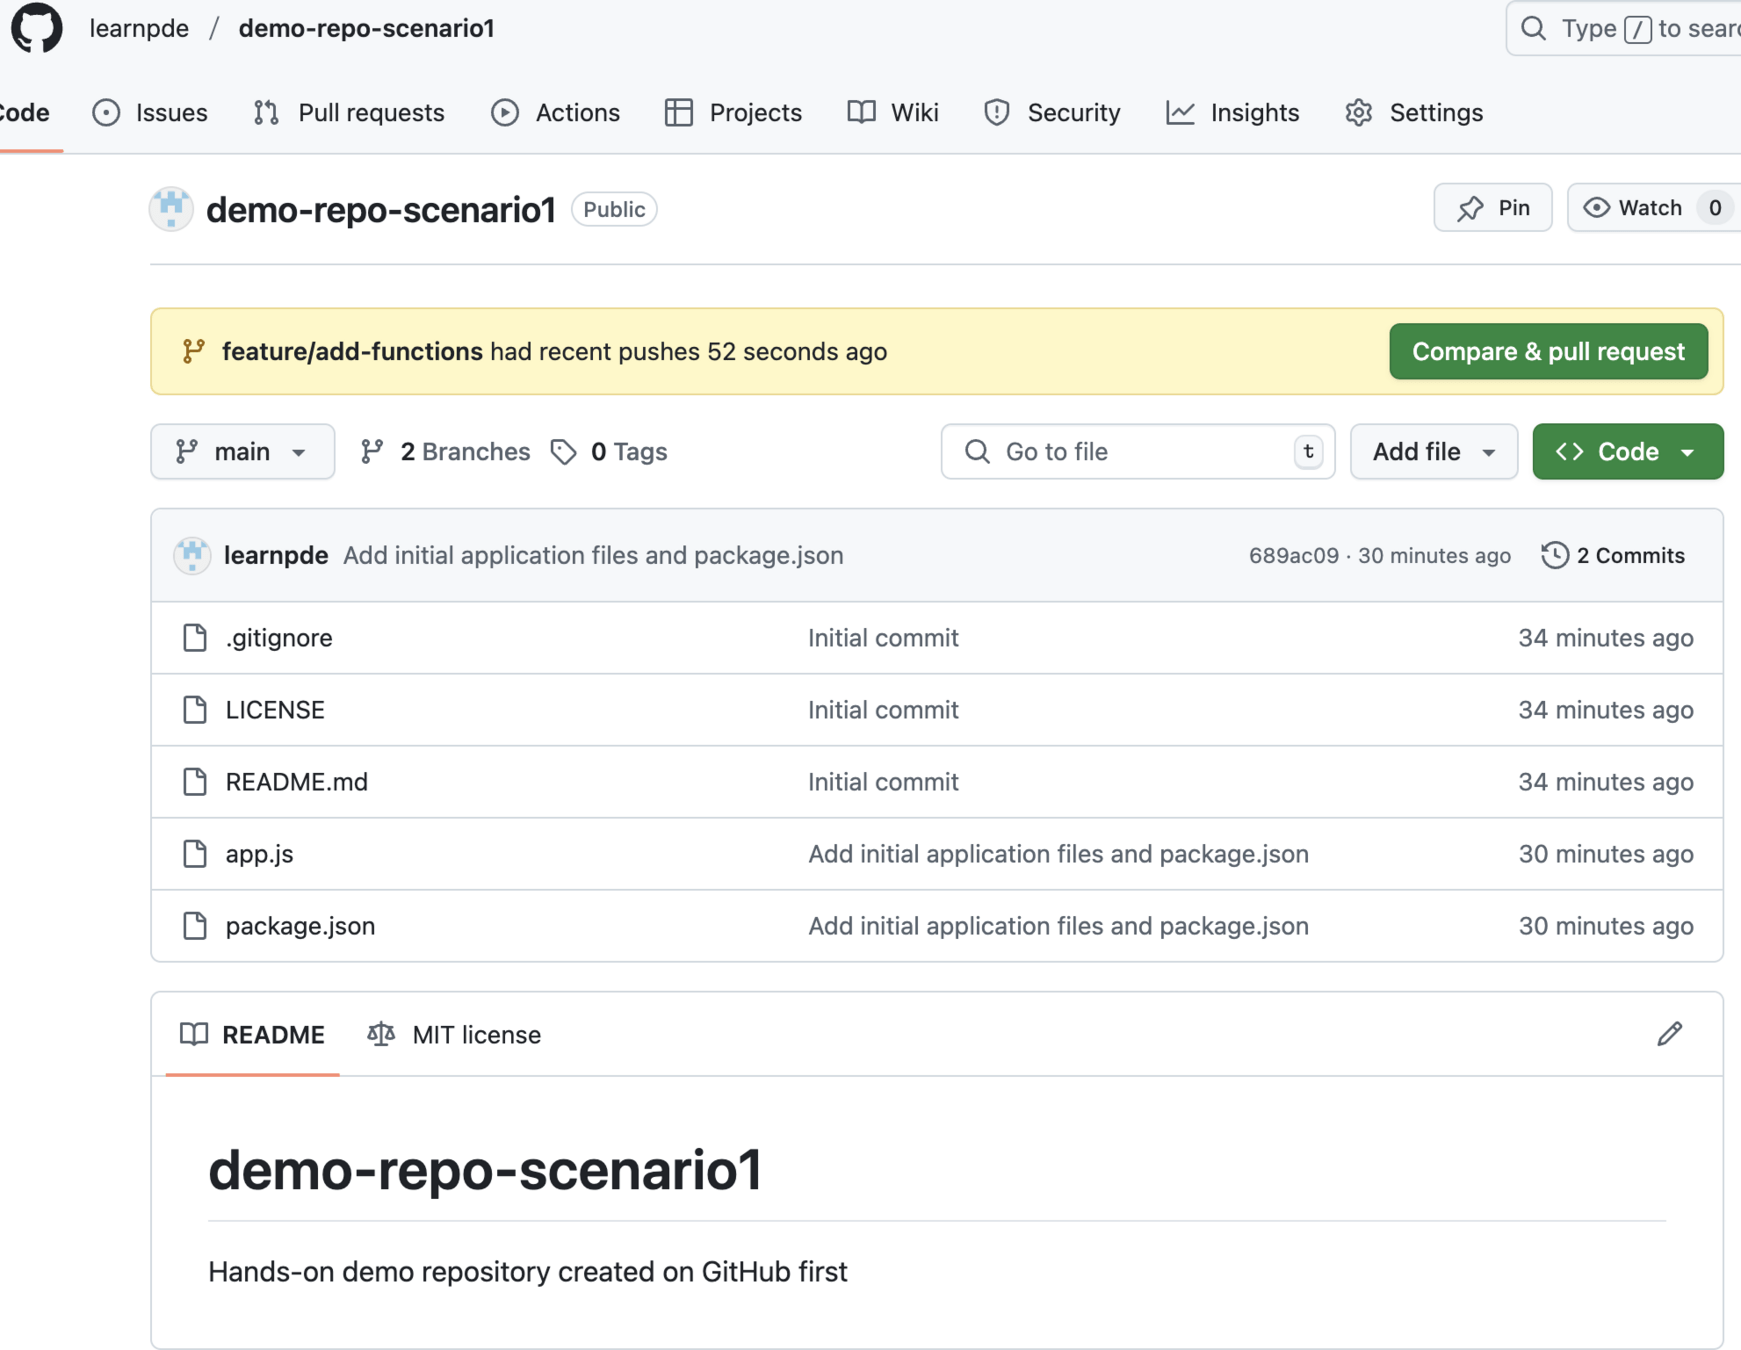The width and height of the screenshot is (1741, 1350).
Task: Open the Wiki tab
Action: 893,112
